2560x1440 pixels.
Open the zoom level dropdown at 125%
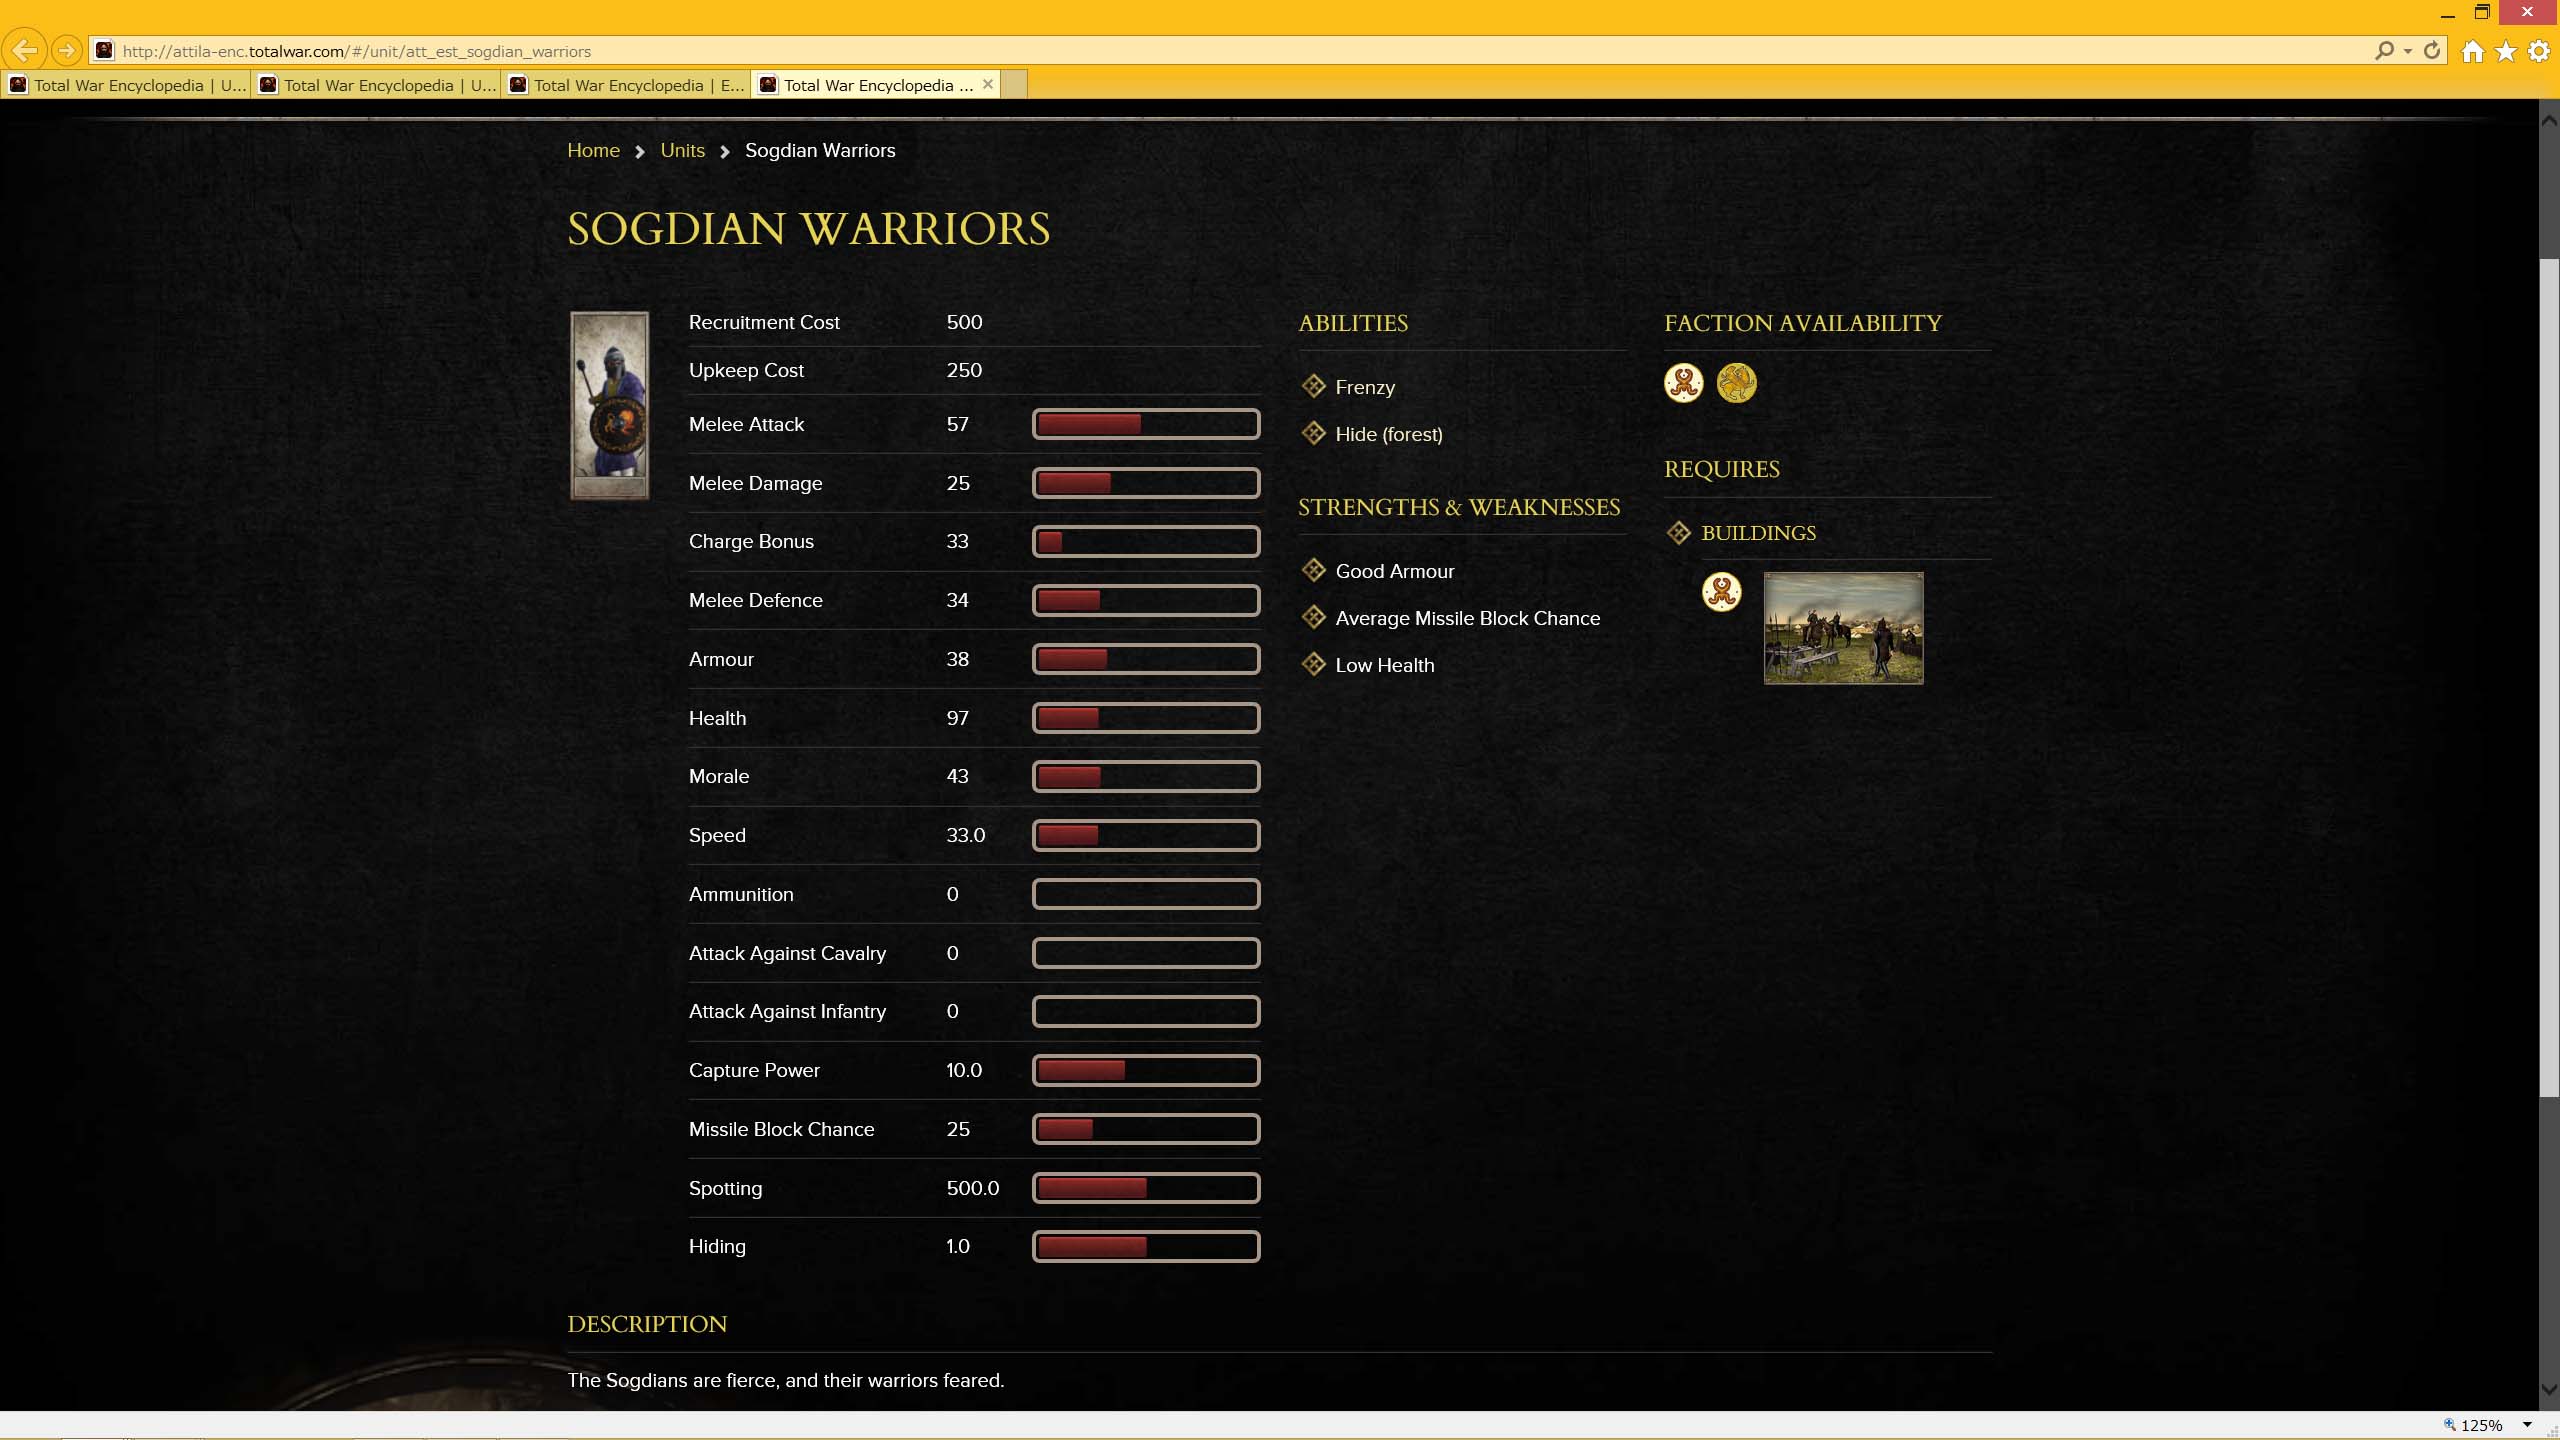[2527, 1425]
